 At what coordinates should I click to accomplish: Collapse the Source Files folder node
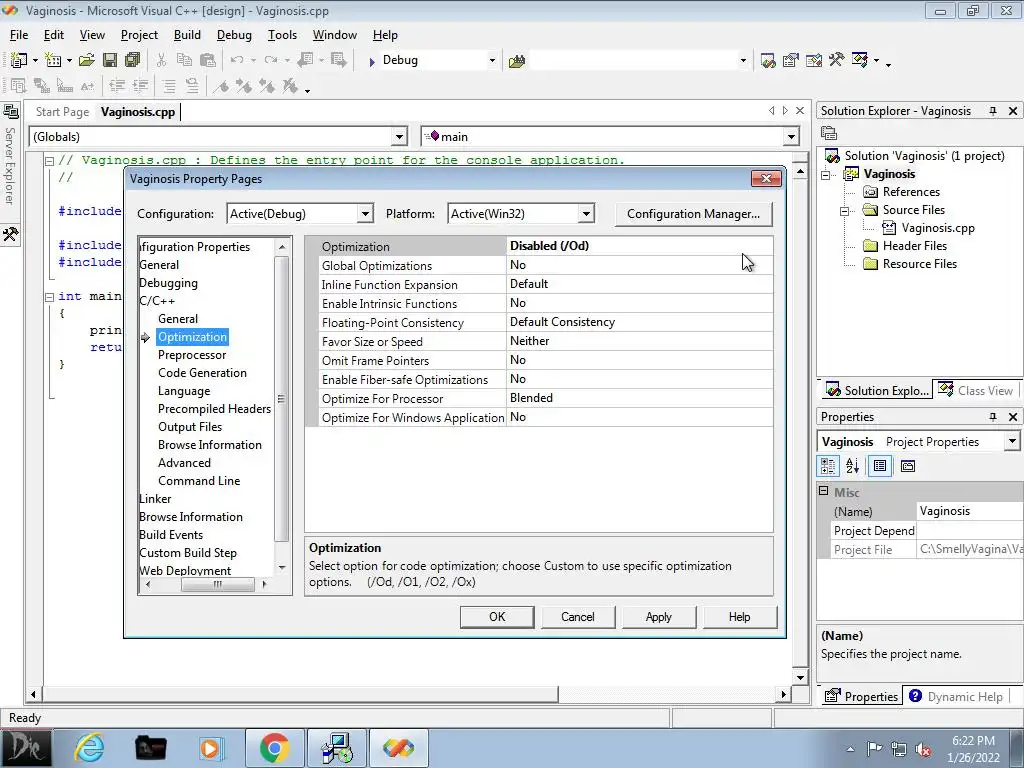point(844,211)
